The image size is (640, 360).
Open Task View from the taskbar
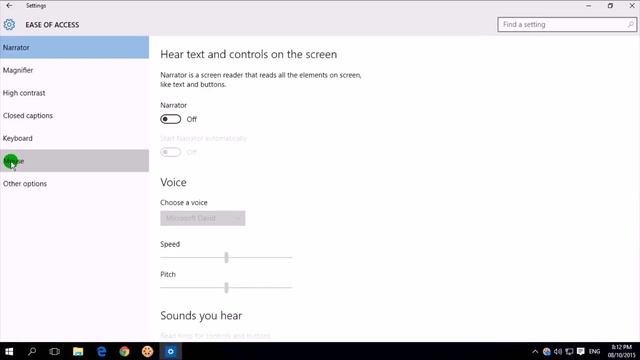coord(54,351)
